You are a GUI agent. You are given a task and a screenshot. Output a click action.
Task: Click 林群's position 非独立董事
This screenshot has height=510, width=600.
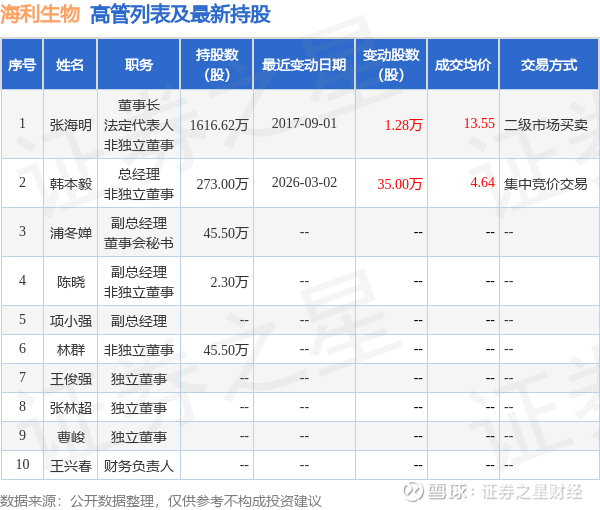[139, 349]
